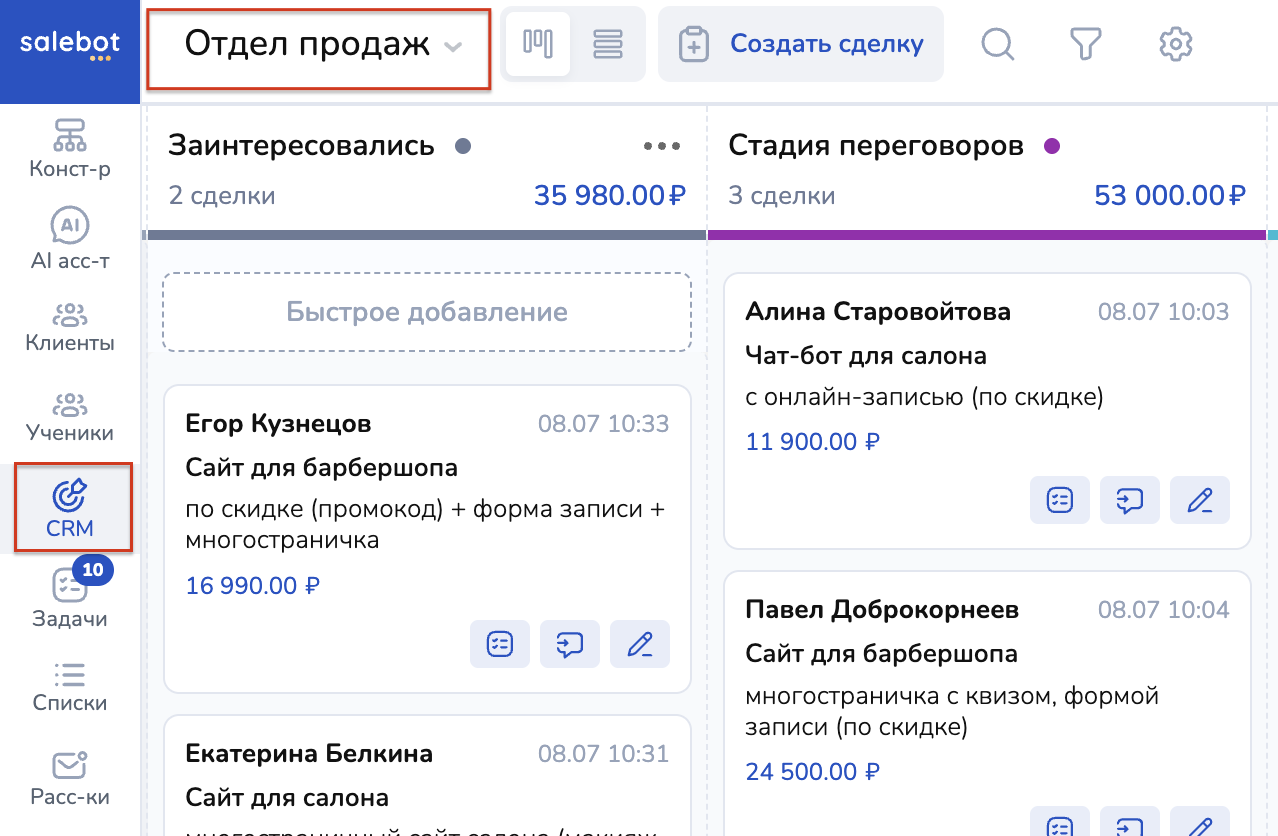This screenshot has height=836, width=1278.
Task: Open Конструктор section in sidebar
Action: point(70,148)
